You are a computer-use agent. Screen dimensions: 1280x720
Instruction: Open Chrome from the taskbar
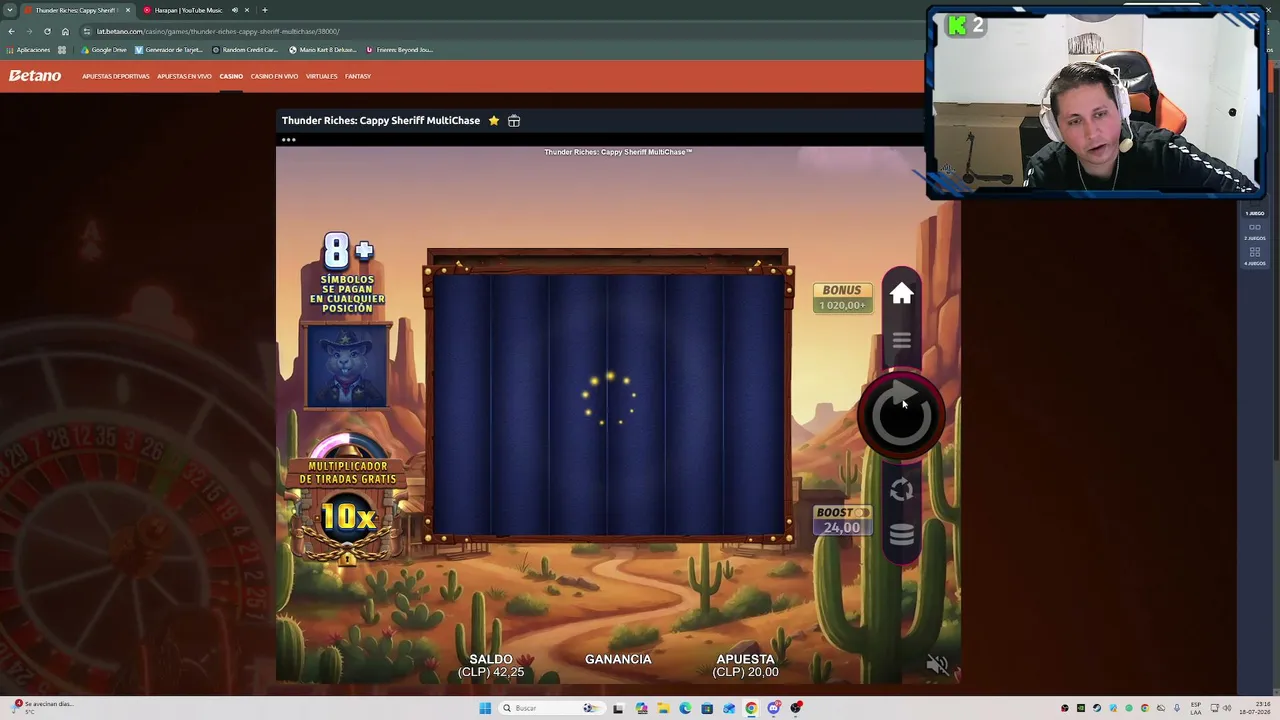pos(751,708)
